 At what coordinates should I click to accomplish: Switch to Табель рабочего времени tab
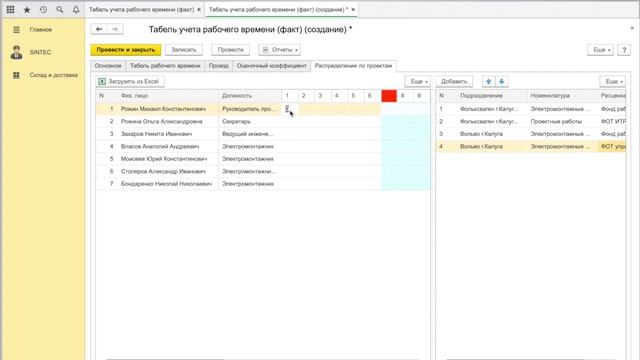coord(165,66)
